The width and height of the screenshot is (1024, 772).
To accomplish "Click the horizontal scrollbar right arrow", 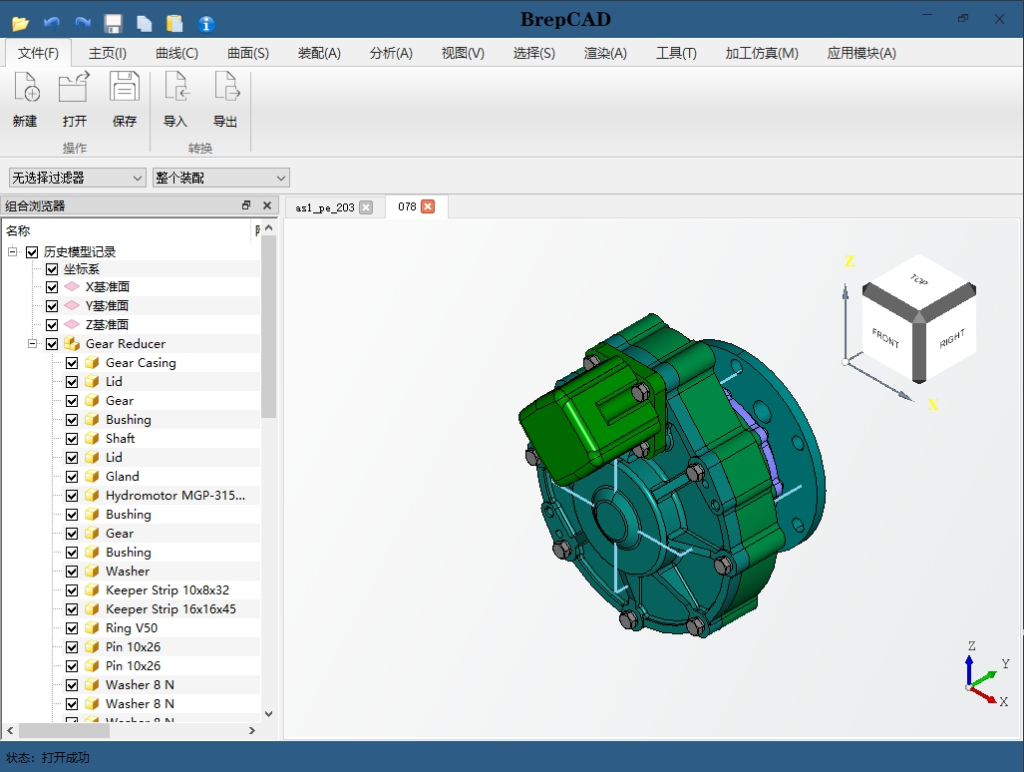I will click(252, 730).
